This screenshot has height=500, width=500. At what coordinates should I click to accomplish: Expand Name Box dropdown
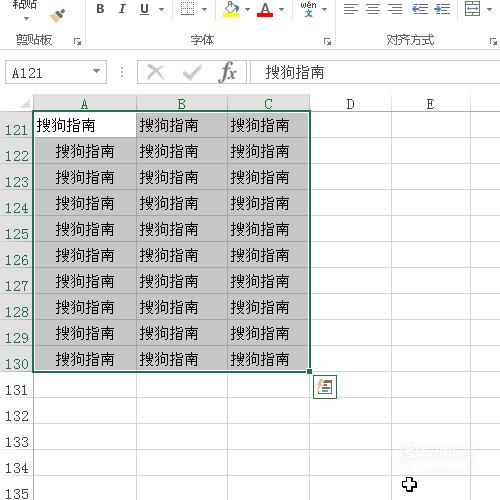click(x=96, y=71)
